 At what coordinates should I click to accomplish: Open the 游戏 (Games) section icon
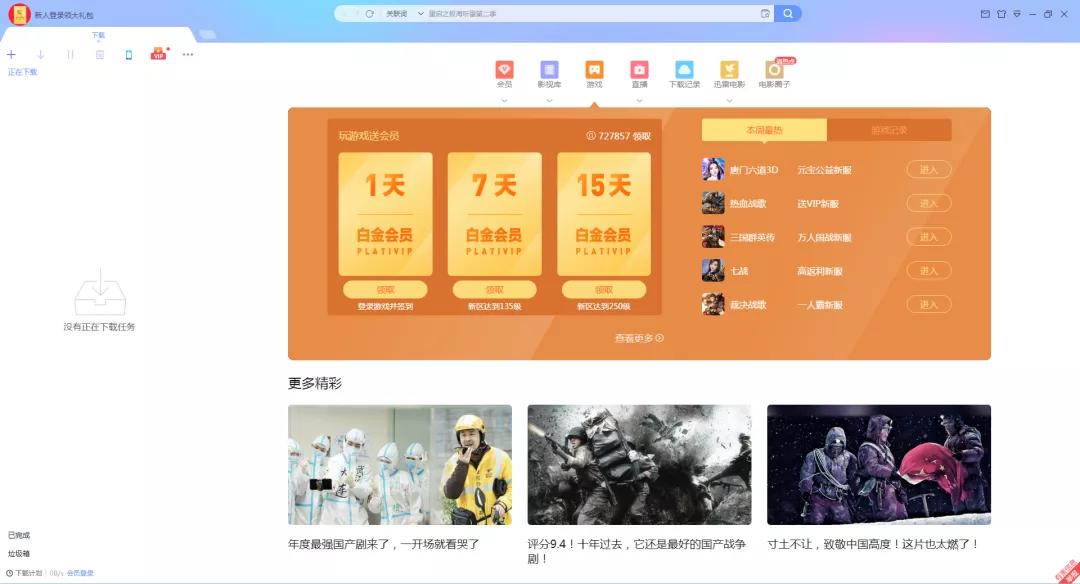click(594, 70)
